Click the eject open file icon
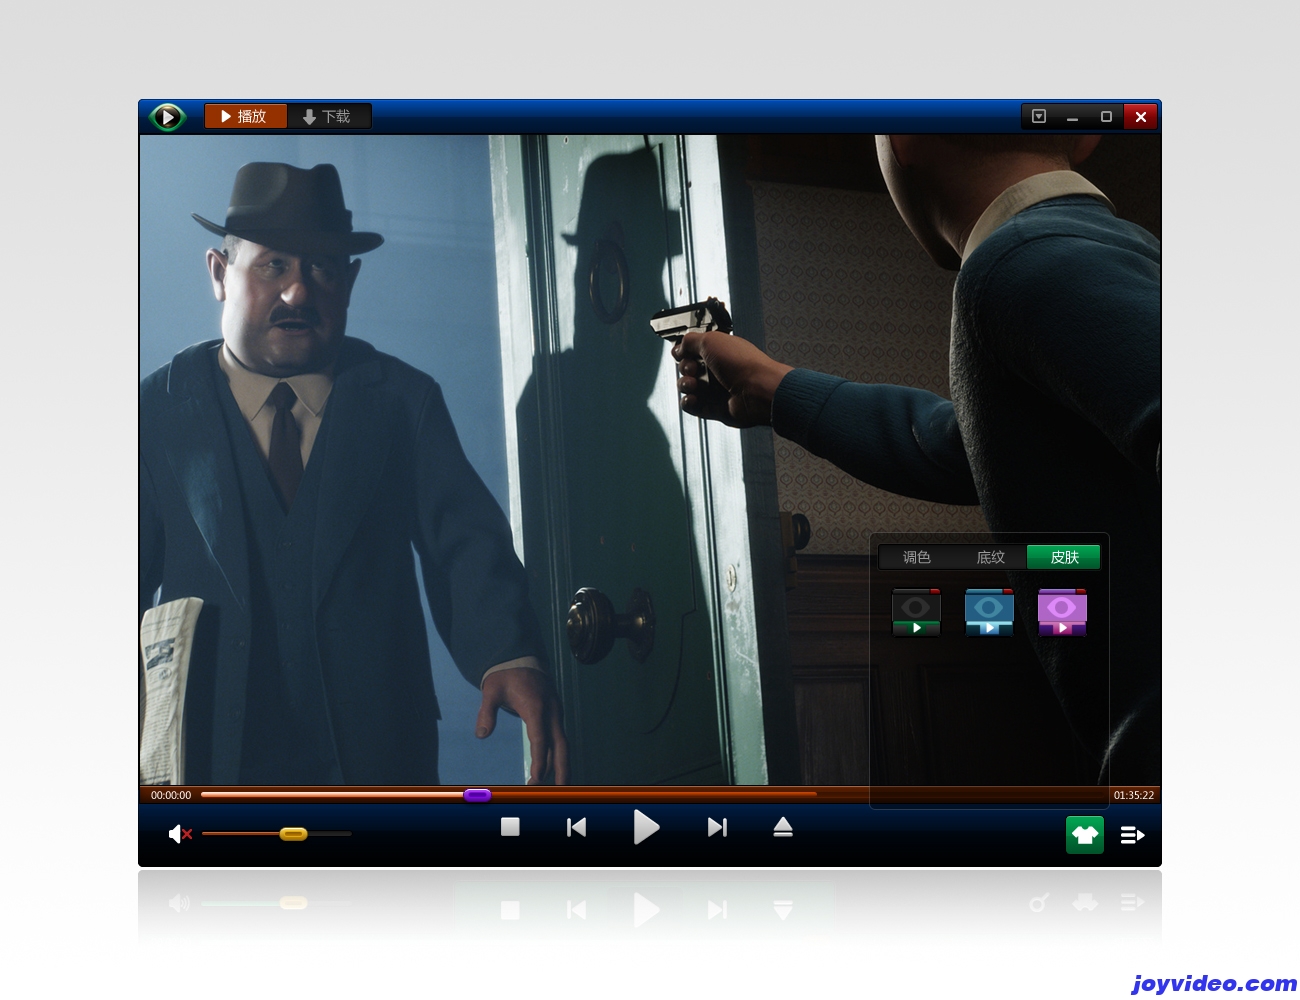This screenshot has height=1000, width=1300. tap(783, 827)
